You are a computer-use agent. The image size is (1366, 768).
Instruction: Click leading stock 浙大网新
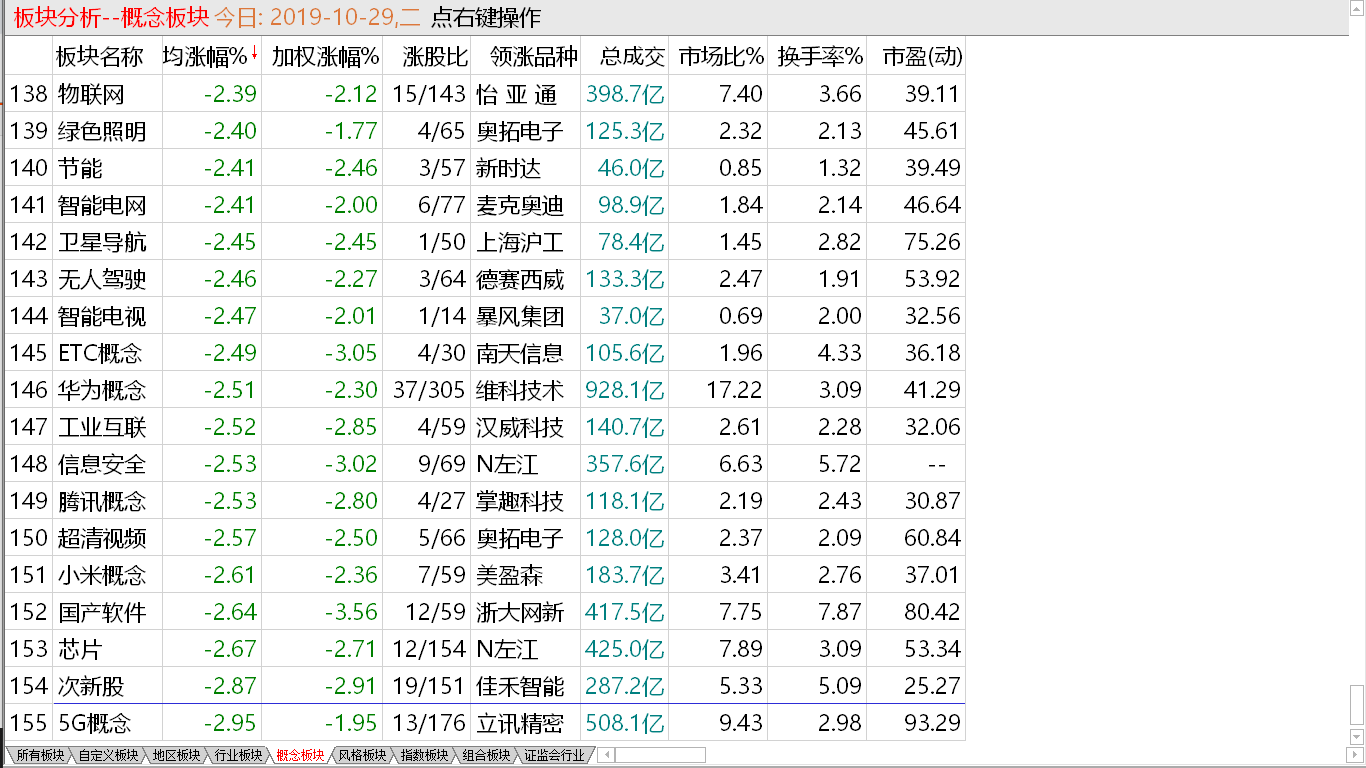point(521,612)
